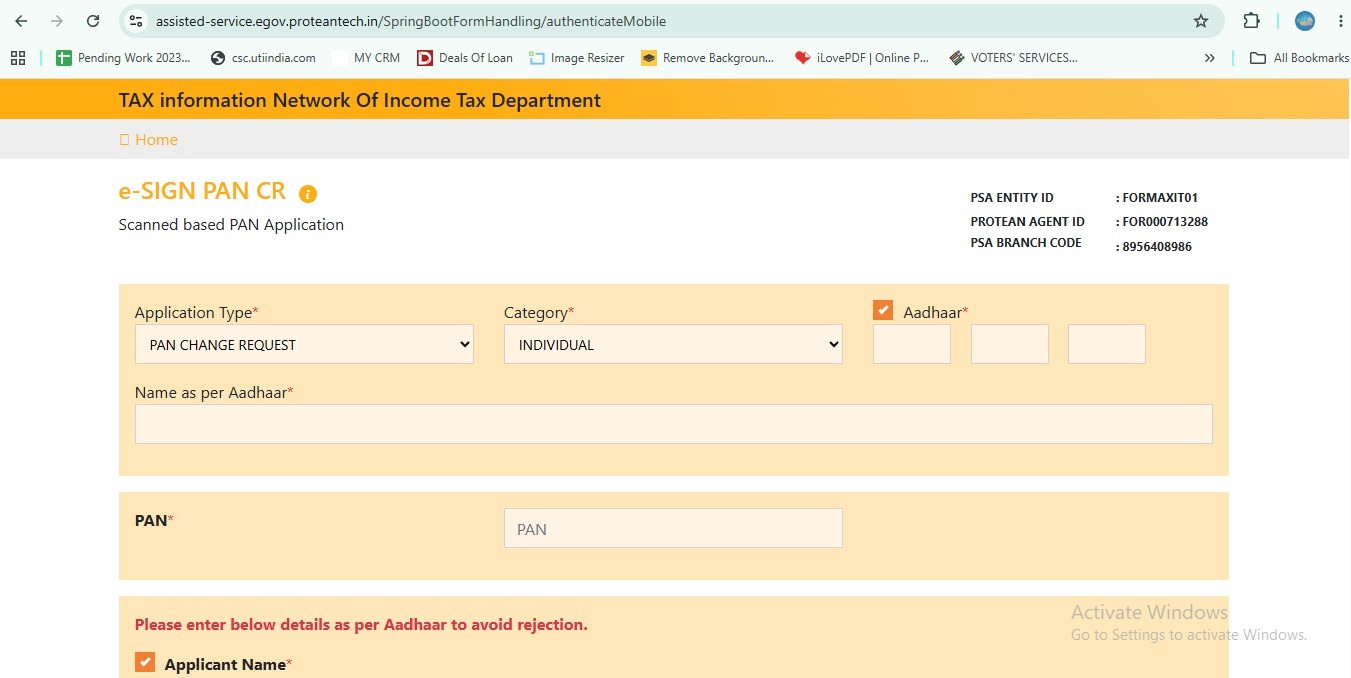This screenshot has height=678, width=1351.
Task: Open Remove Background bookmark
Action: (x=708, y=58)
